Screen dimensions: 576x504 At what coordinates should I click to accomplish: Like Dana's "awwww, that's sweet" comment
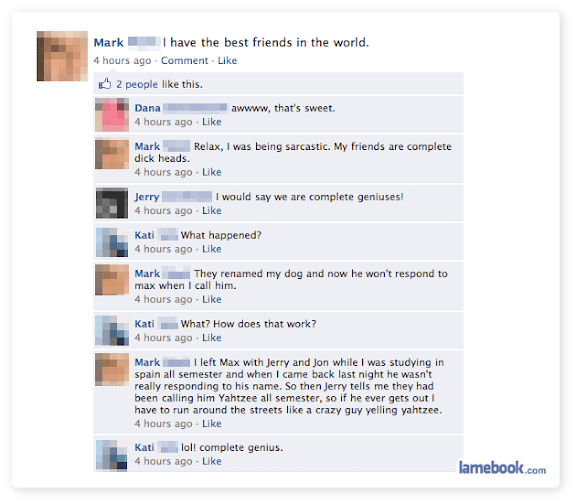coord(212,122)
